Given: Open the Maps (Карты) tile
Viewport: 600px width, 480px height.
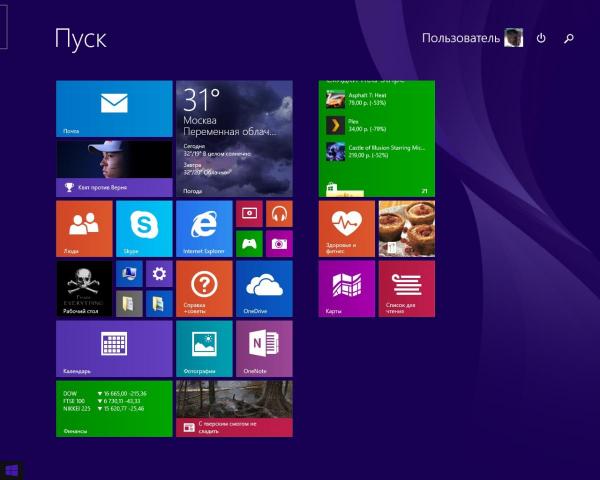Looking at the screenshot, I should point(346,288).
